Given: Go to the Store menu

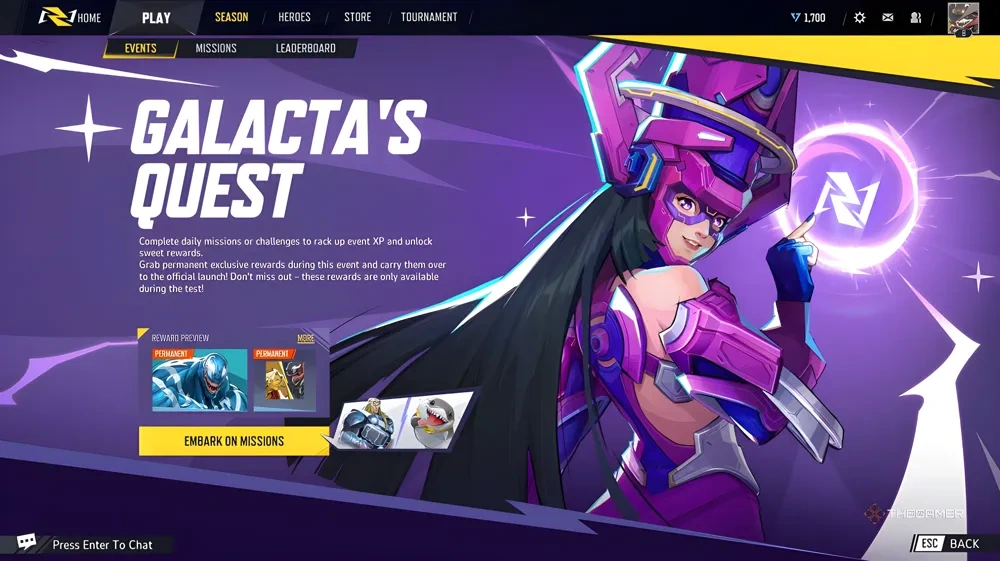Looking at the screenshot, I should tap(357, 17).
